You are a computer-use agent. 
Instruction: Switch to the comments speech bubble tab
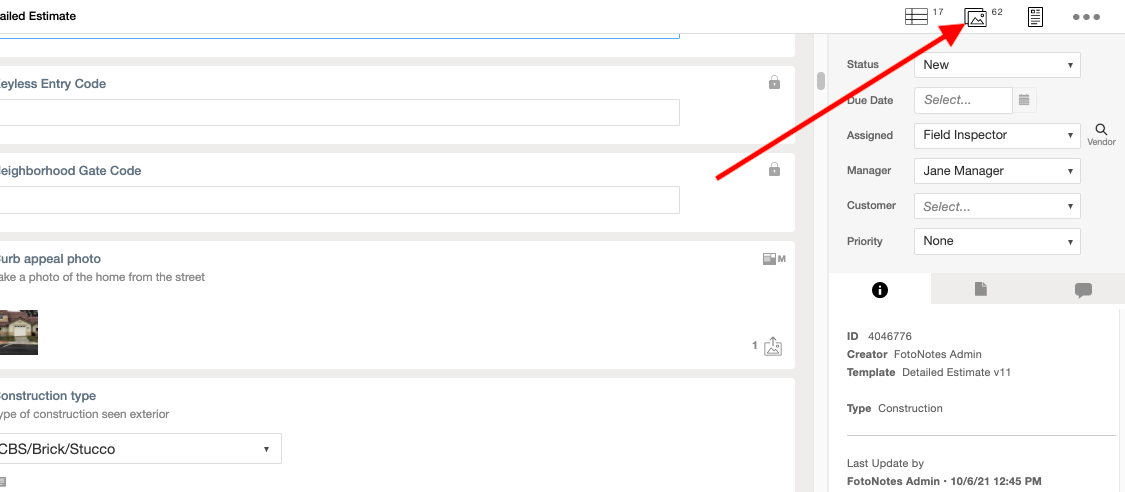click(x=1083, y=290)
